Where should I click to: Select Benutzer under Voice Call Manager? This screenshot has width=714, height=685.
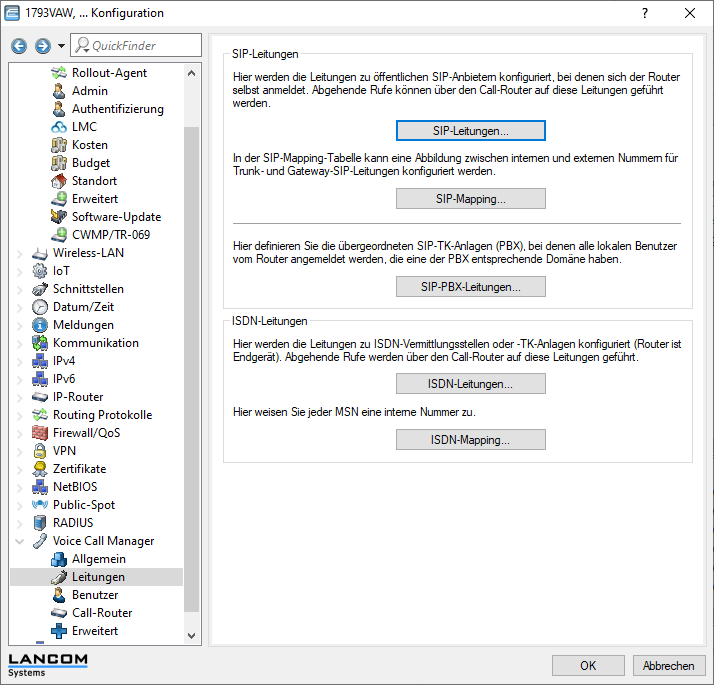[x=94, y=595]
